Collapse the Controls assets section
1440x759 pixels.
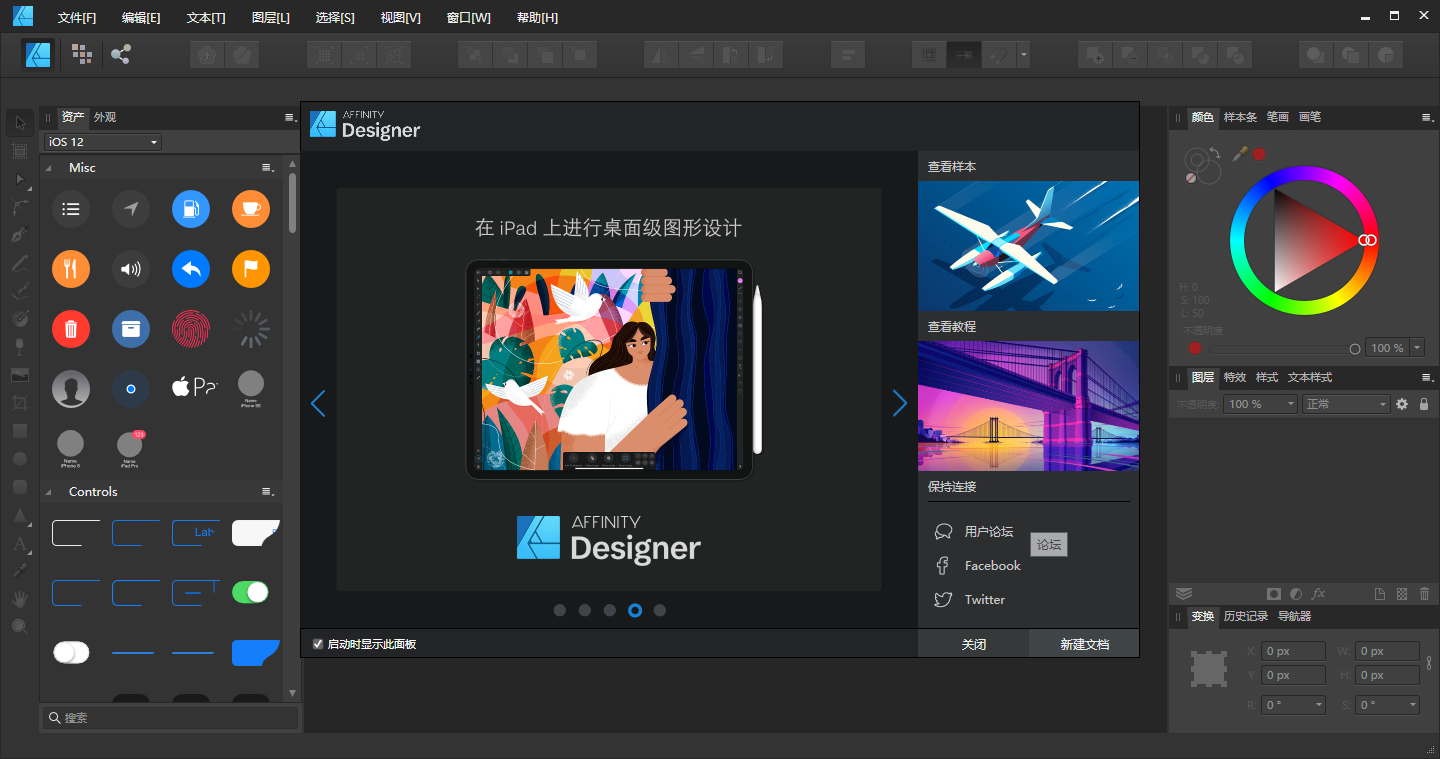point(48,492)
